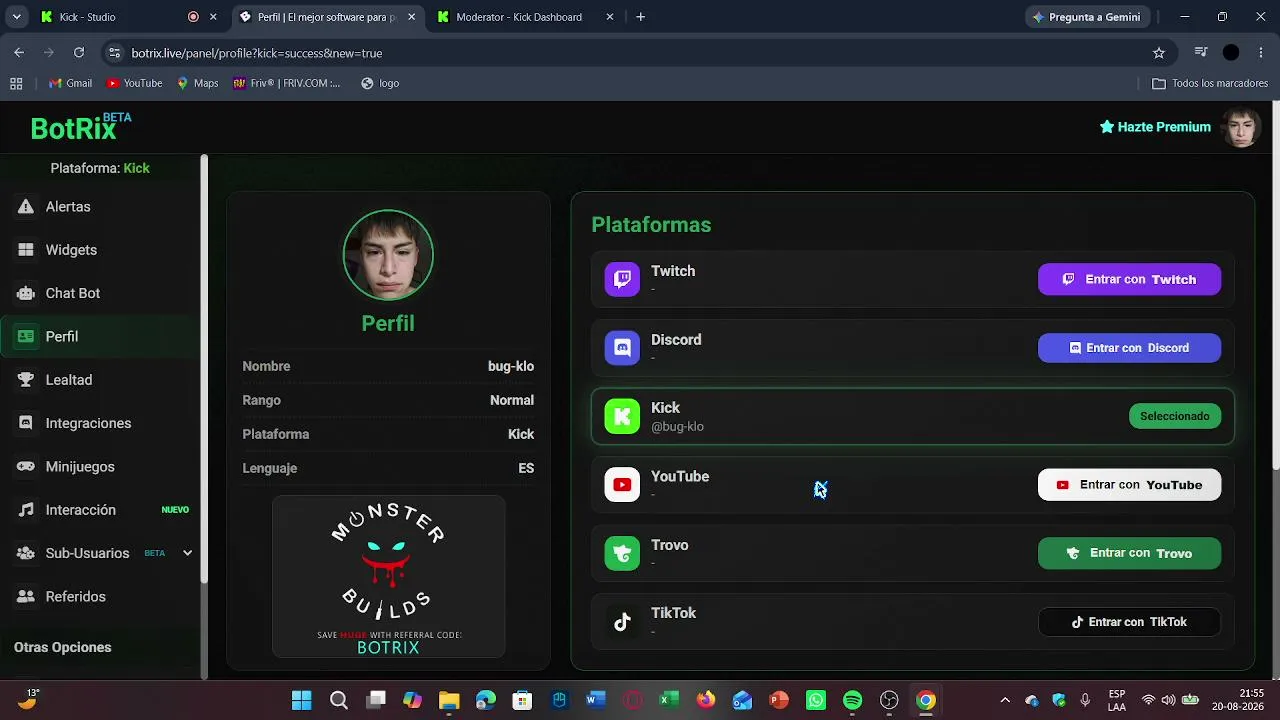Open Todos los marcadores folder
This screenshot has height=720, width=1280.
coord(1210,83)
